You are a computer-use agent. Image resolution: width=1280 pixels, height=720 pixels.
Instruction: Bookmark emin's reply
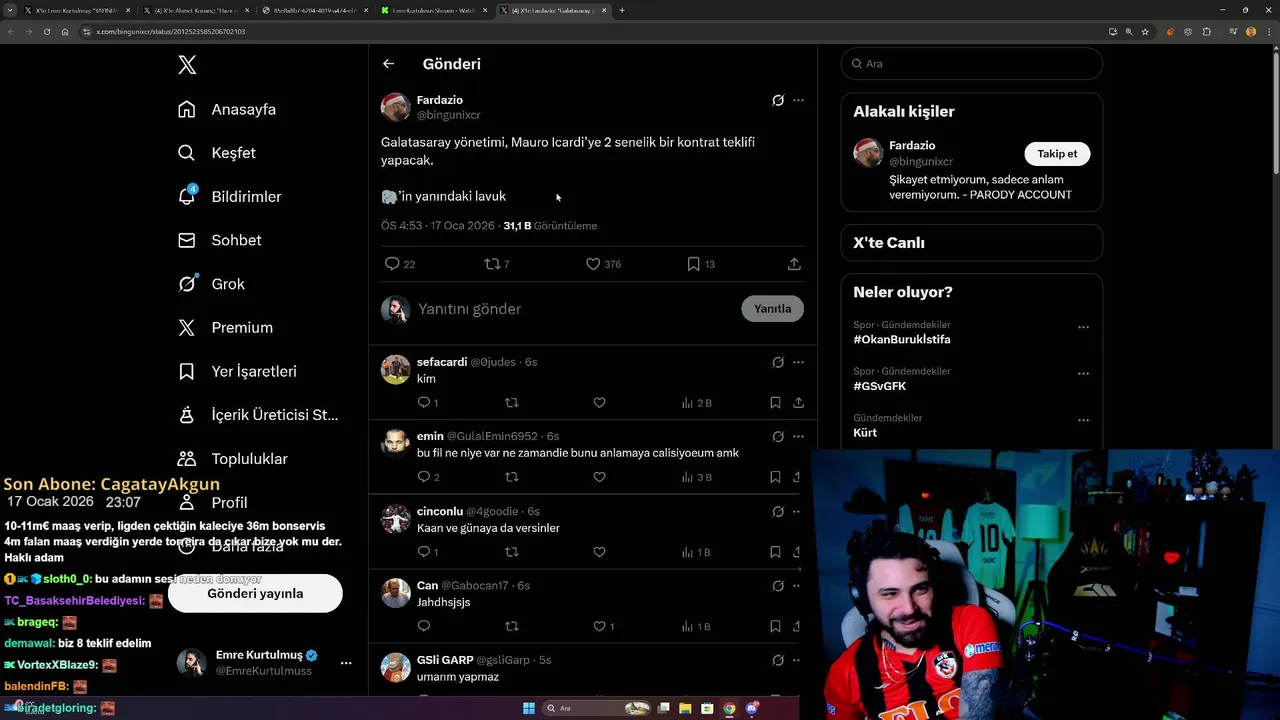pos(775,477)
